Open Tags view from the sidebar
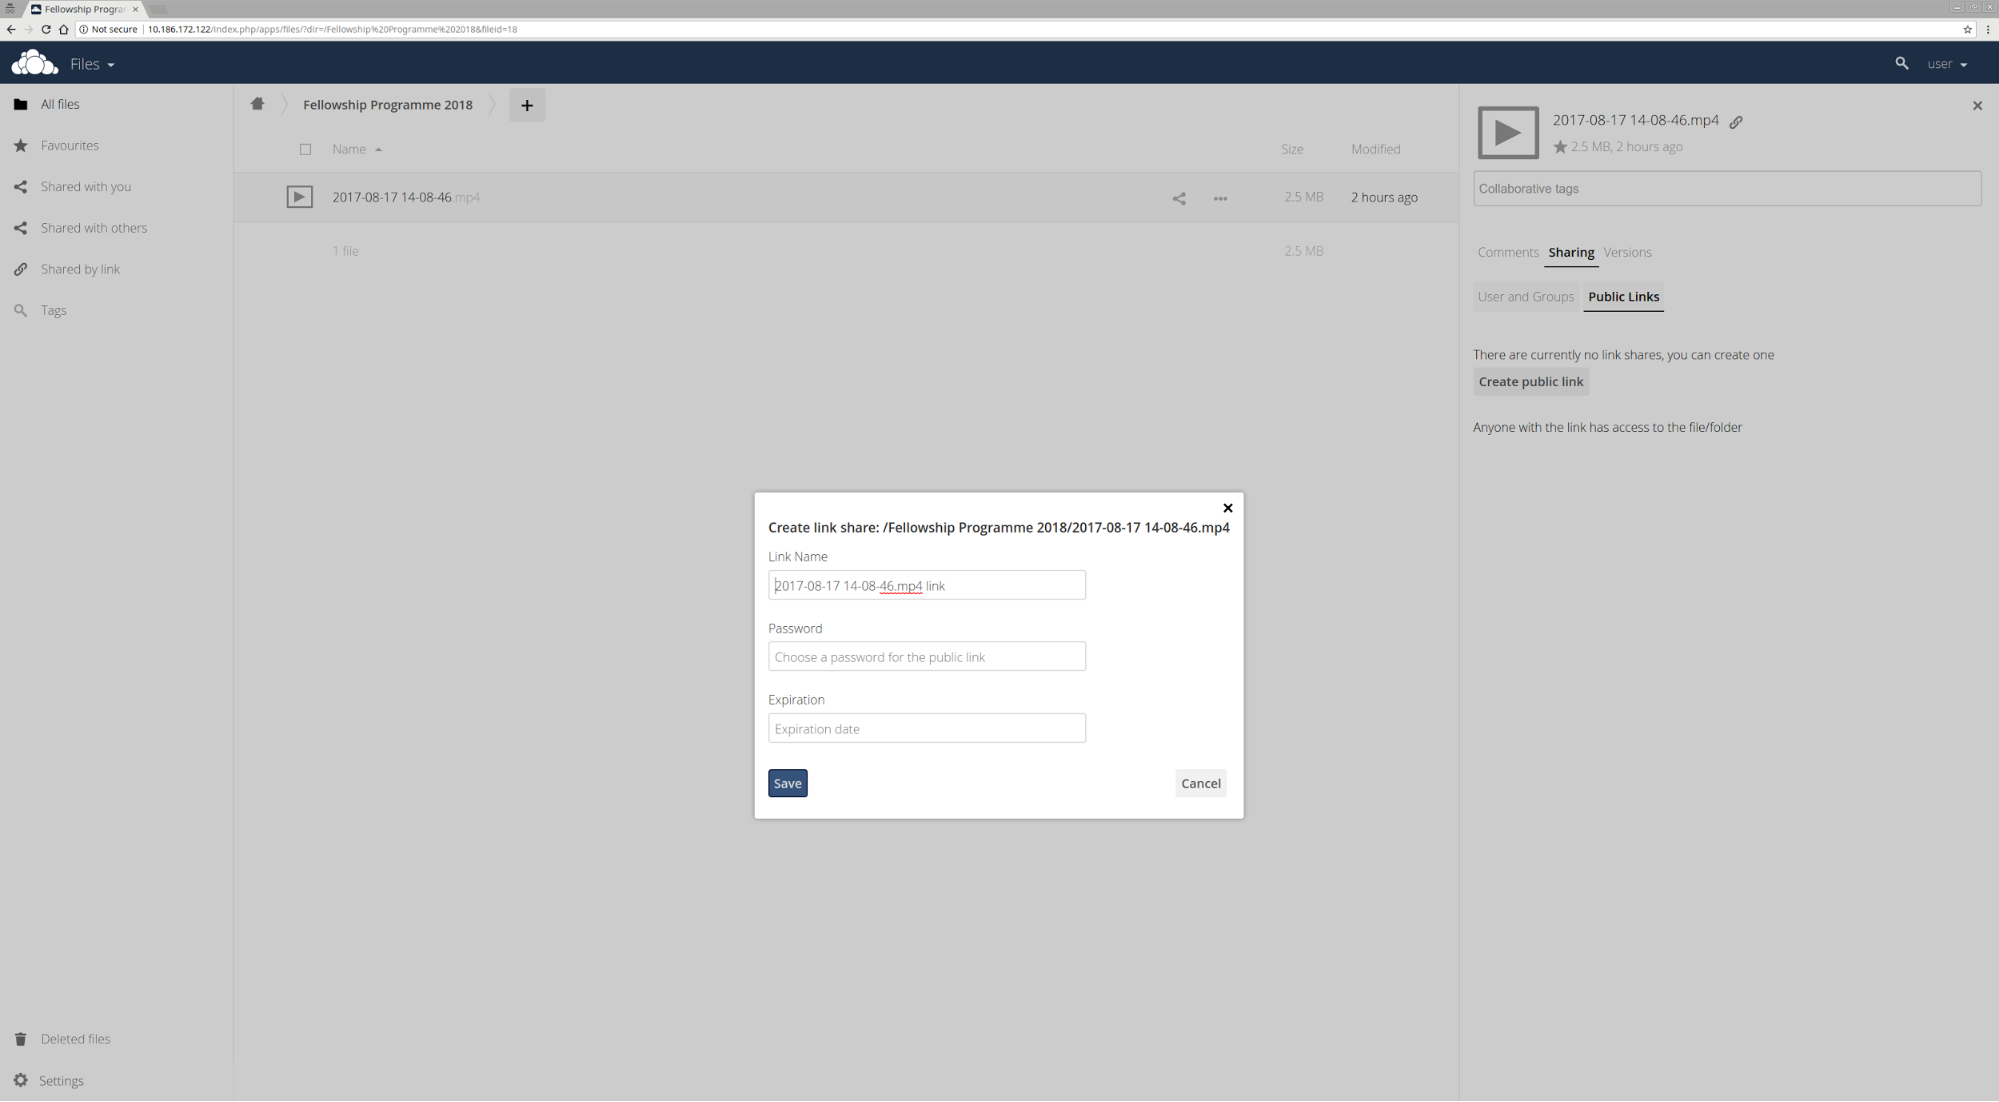This screenshot has width=1999, height=1102. (x=20, y=310)
